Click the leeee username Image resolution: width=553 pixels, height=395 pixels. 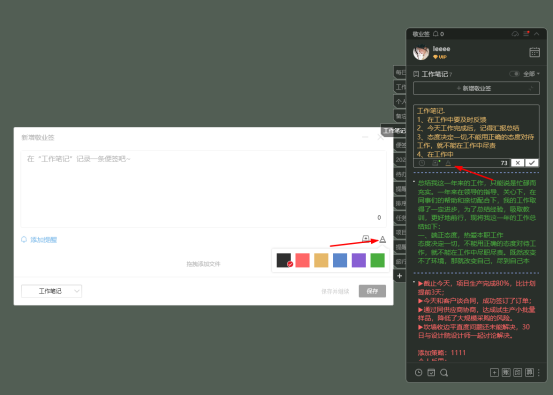click(441, 49)
